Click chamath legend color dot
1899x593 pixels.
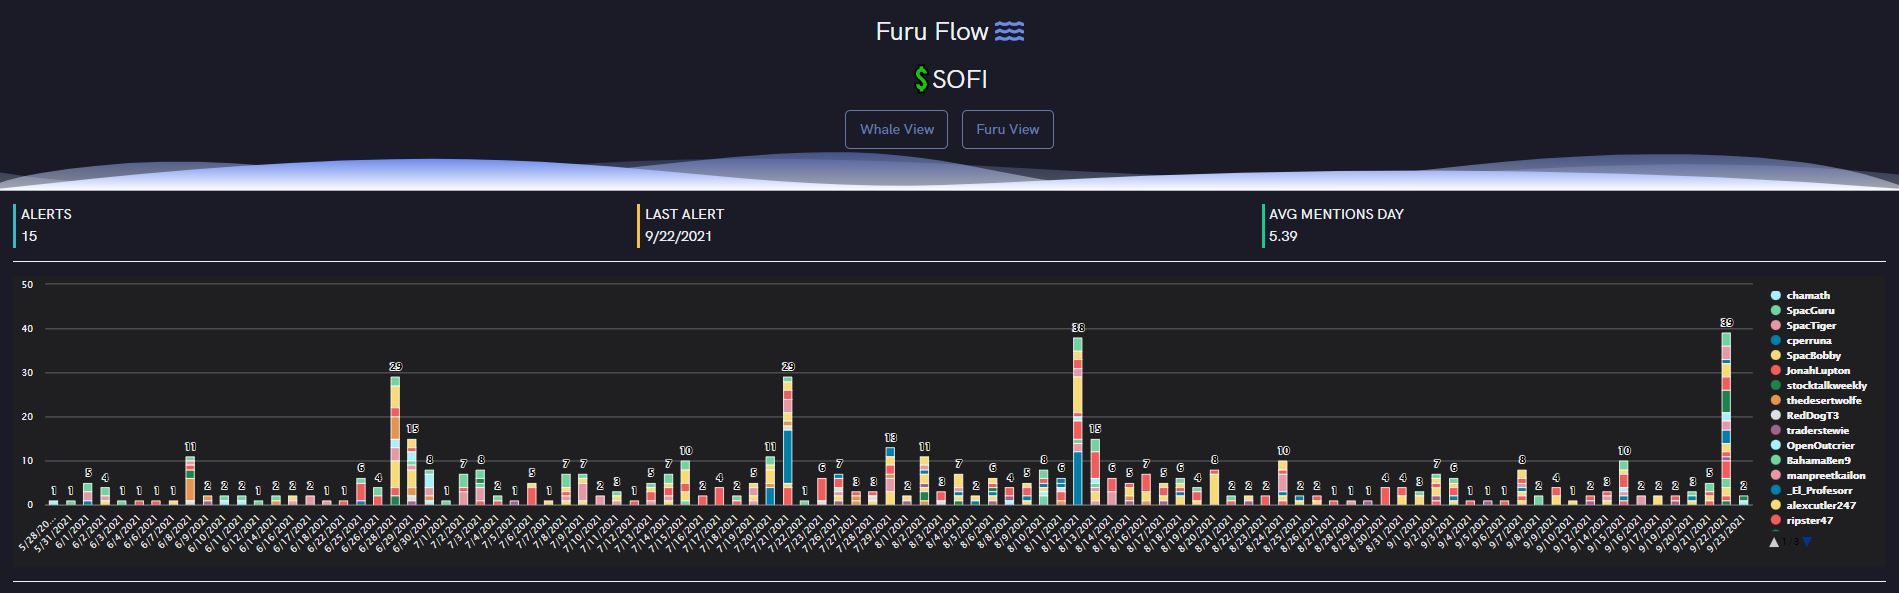click(1775, 295)
